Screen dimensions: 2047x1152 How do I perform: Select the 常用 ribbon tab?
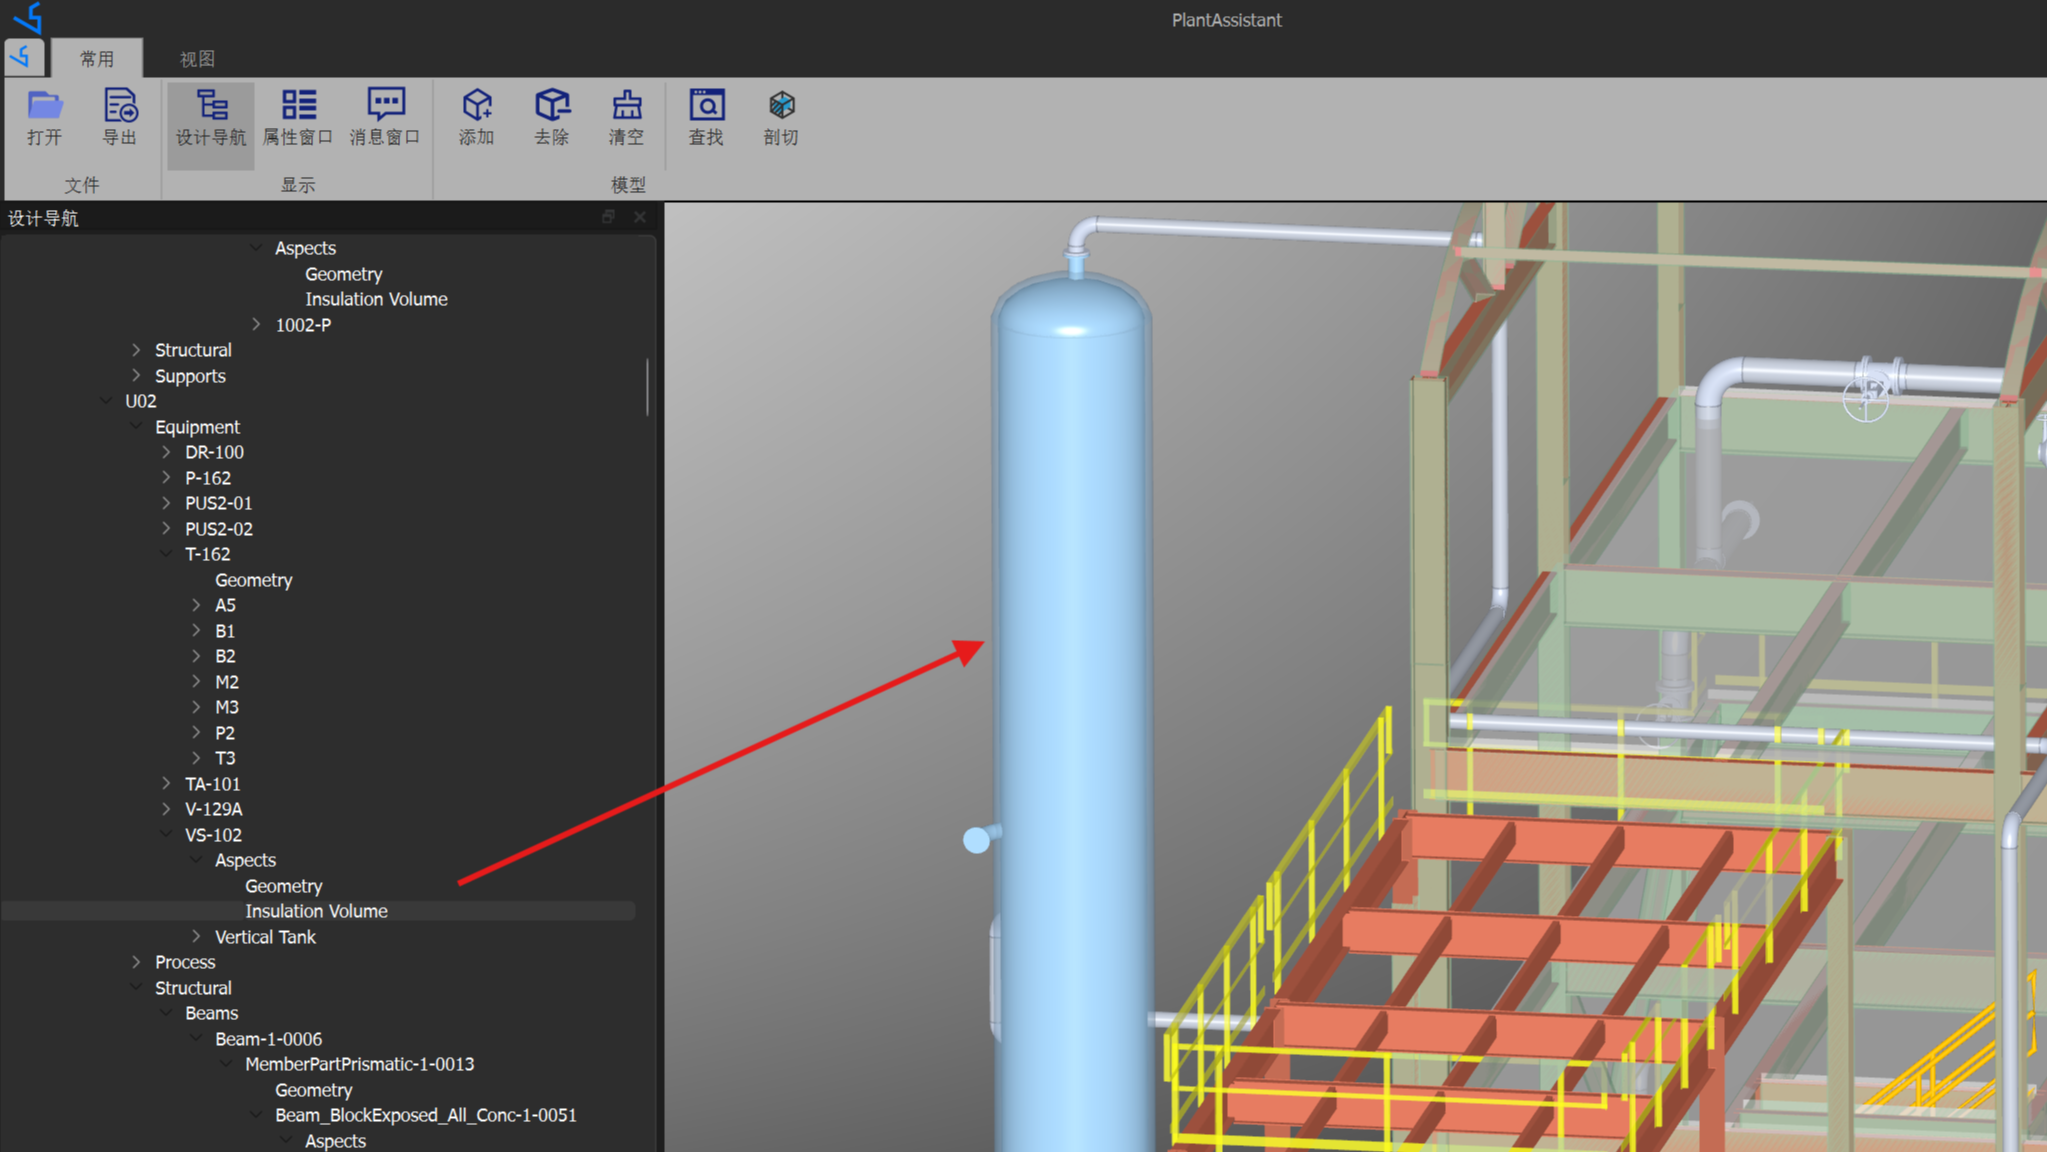point(97,59)
